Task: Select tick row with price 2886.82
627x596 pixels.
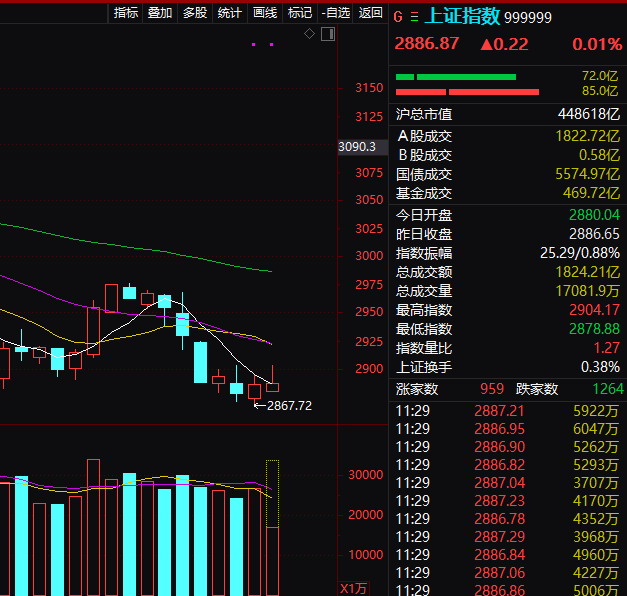Action: tap(507, 465)
